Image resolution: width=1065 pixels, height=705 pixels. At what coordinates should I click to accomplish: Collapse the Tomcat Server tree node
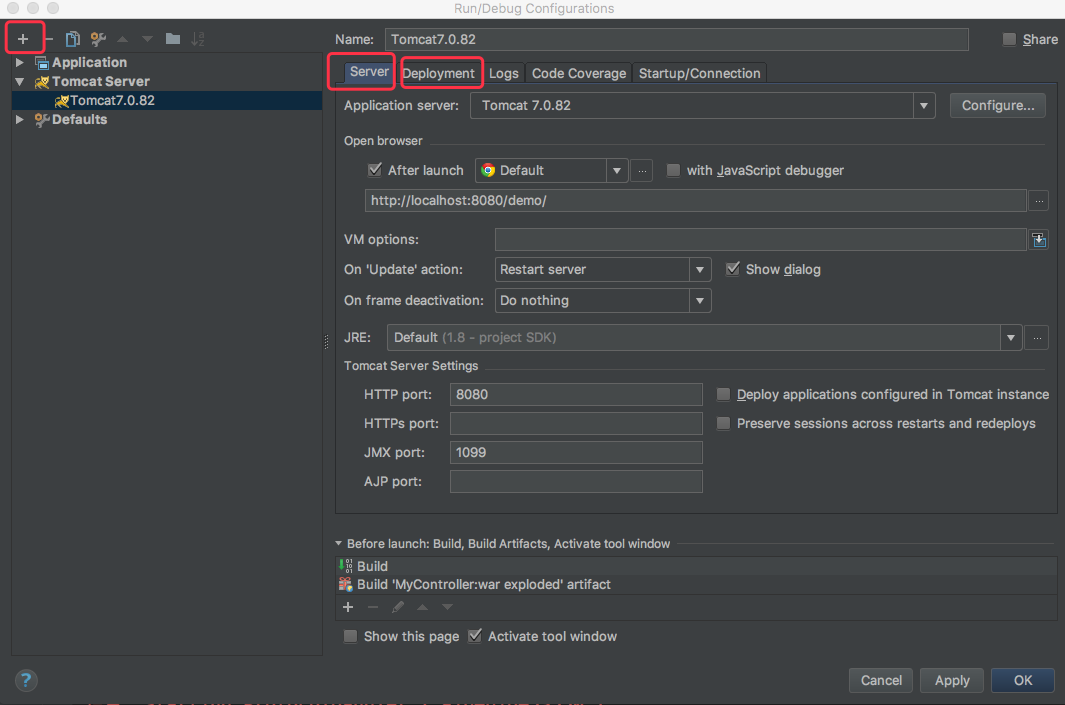click(20, 82)
